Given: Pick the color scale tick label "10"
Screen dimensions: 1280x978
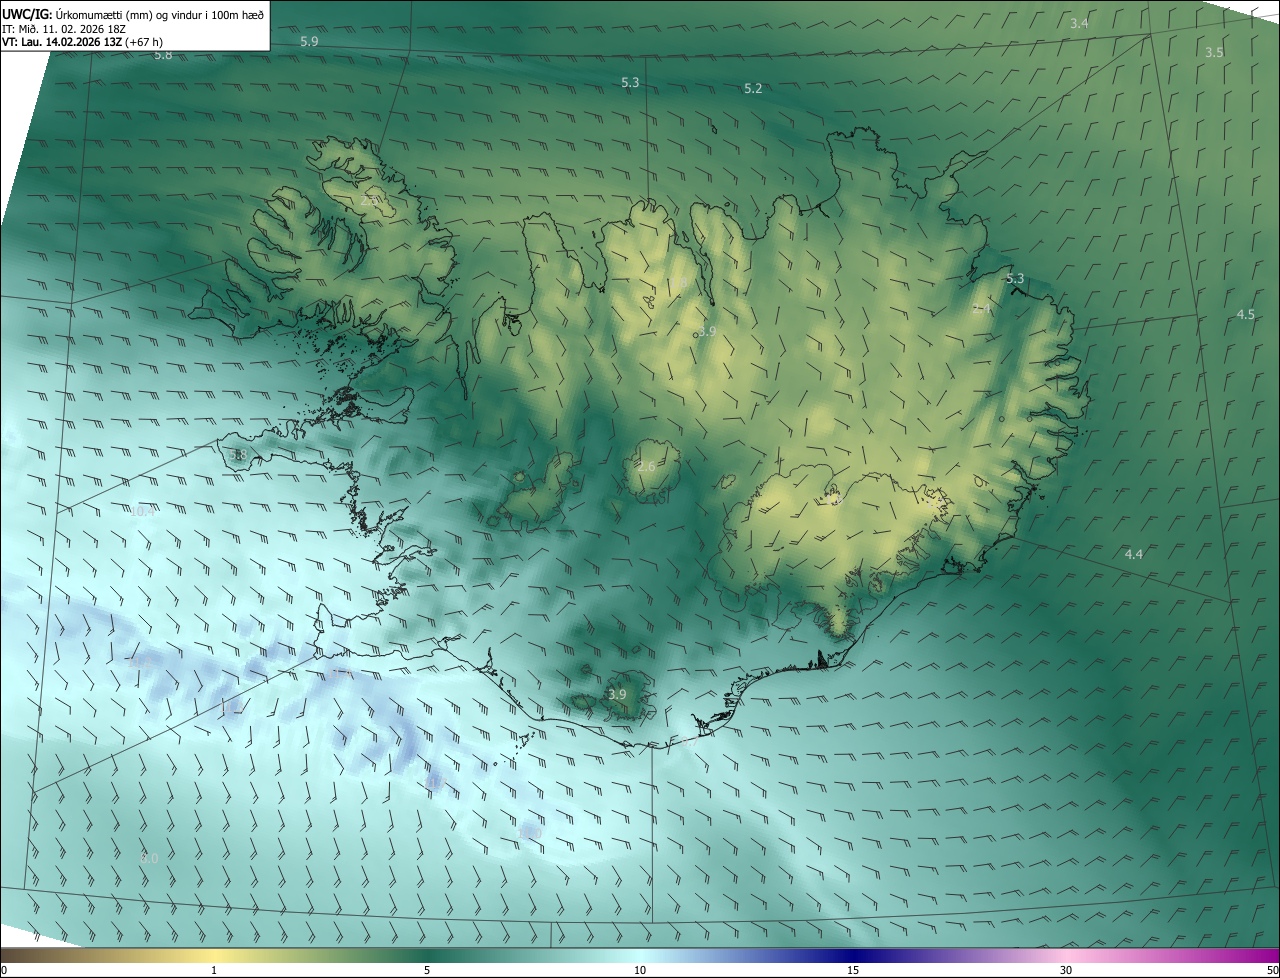Looking at the screenshot, I should 640,970.
